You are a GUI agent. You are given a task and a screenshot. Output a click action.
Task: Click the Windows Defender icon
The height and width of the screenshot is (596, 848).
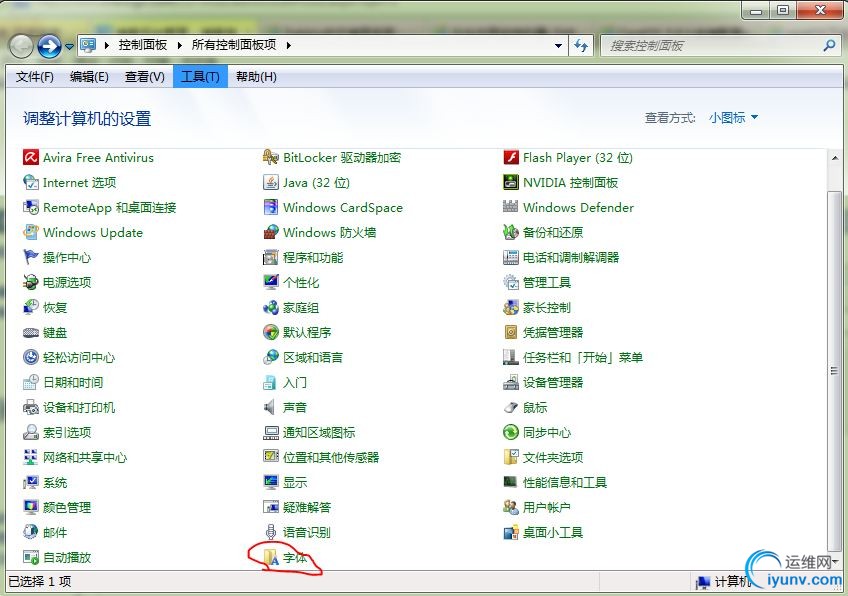click(511, 207)
